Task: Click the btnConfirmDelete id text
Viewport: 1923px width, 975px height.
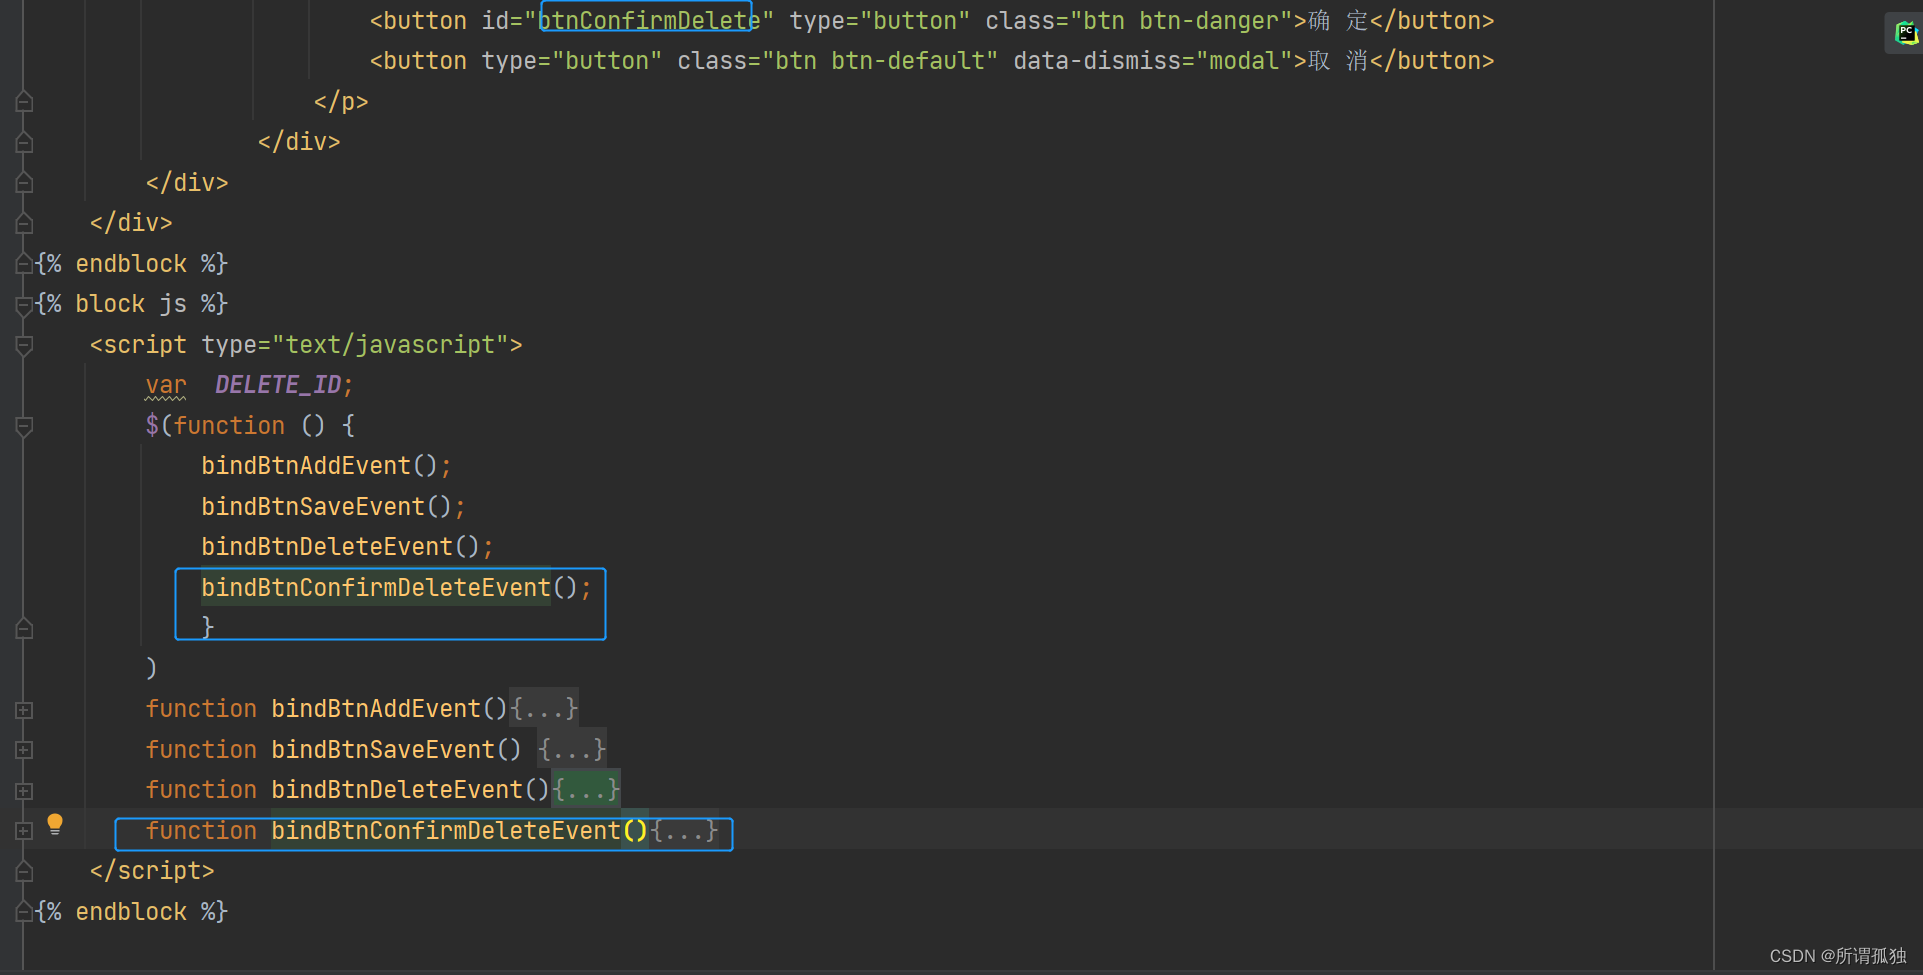Action: [649, 20]
